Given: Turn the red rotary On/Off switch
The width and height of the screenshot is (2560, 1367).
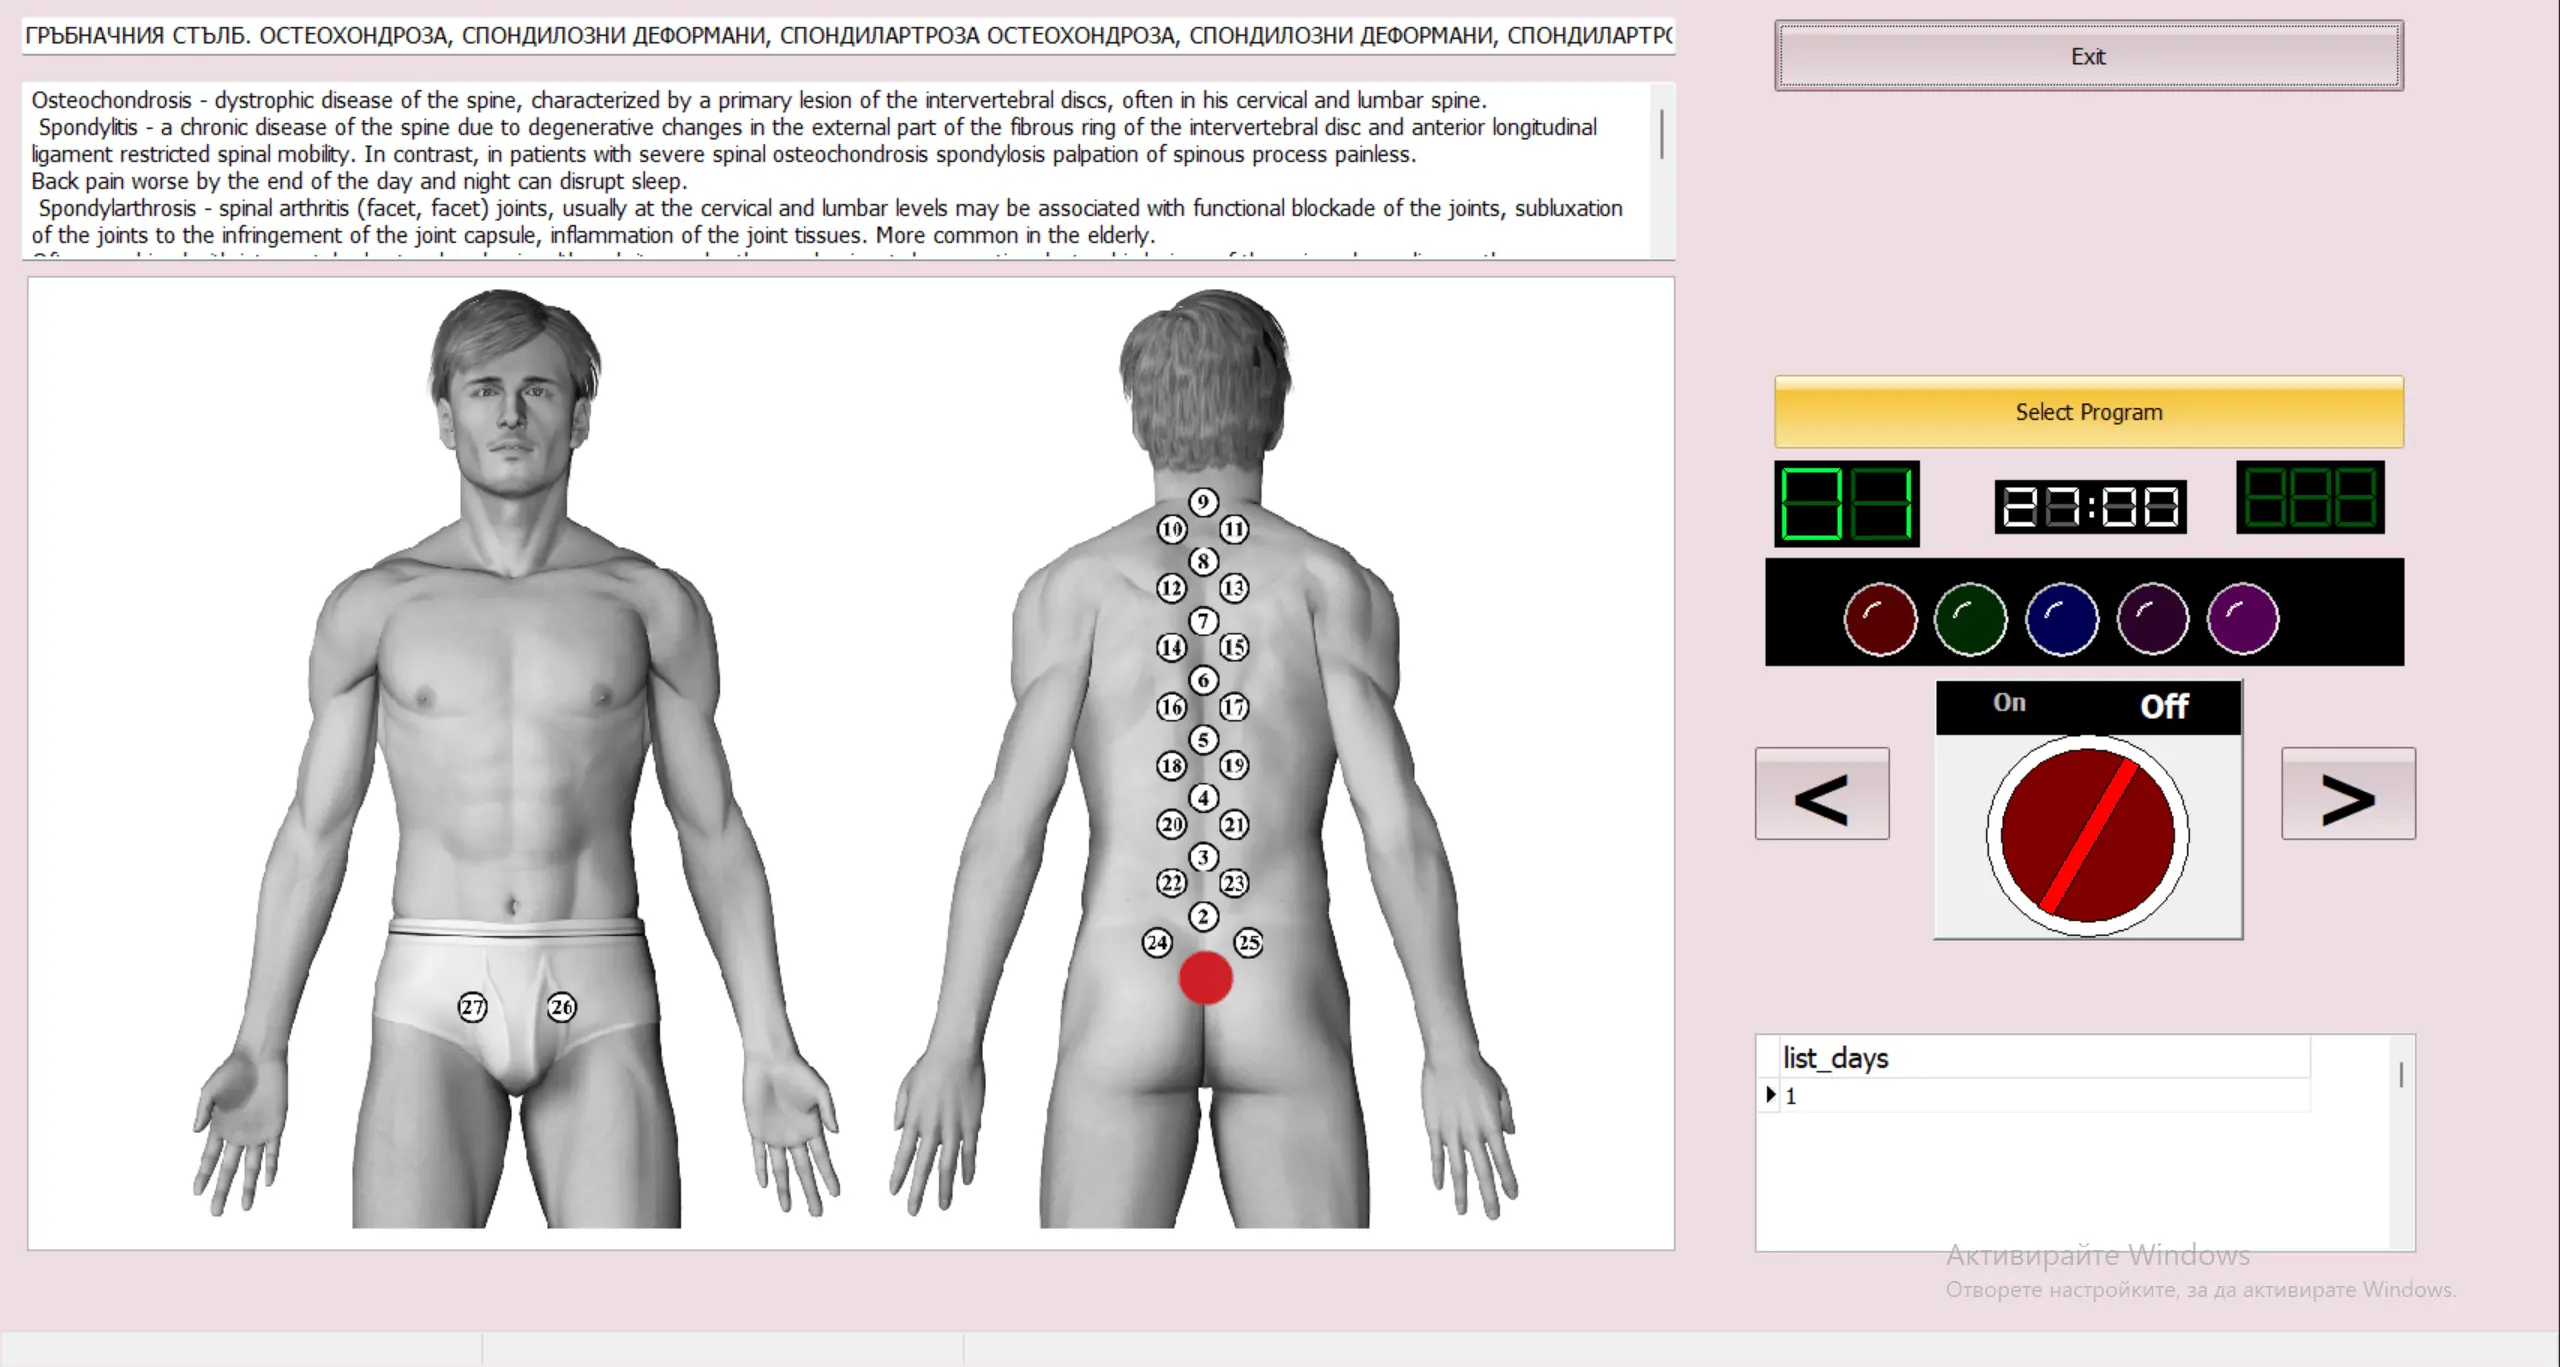Looking at the screenshot, I should [x=2088, y=835].
